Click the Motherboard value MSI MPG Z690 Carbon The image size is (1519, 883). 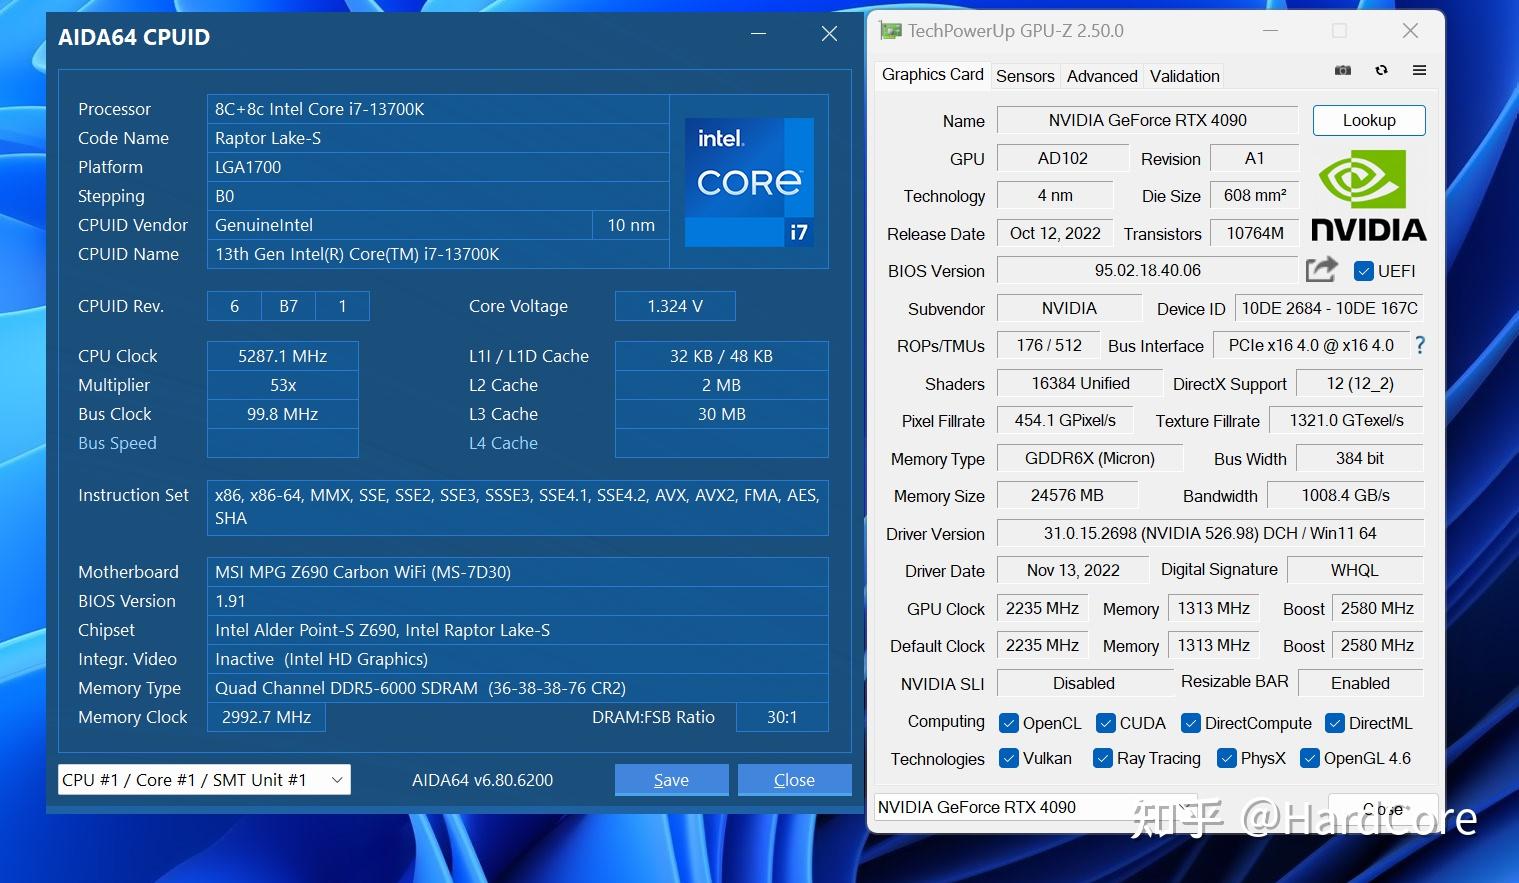tap(518, 572)
